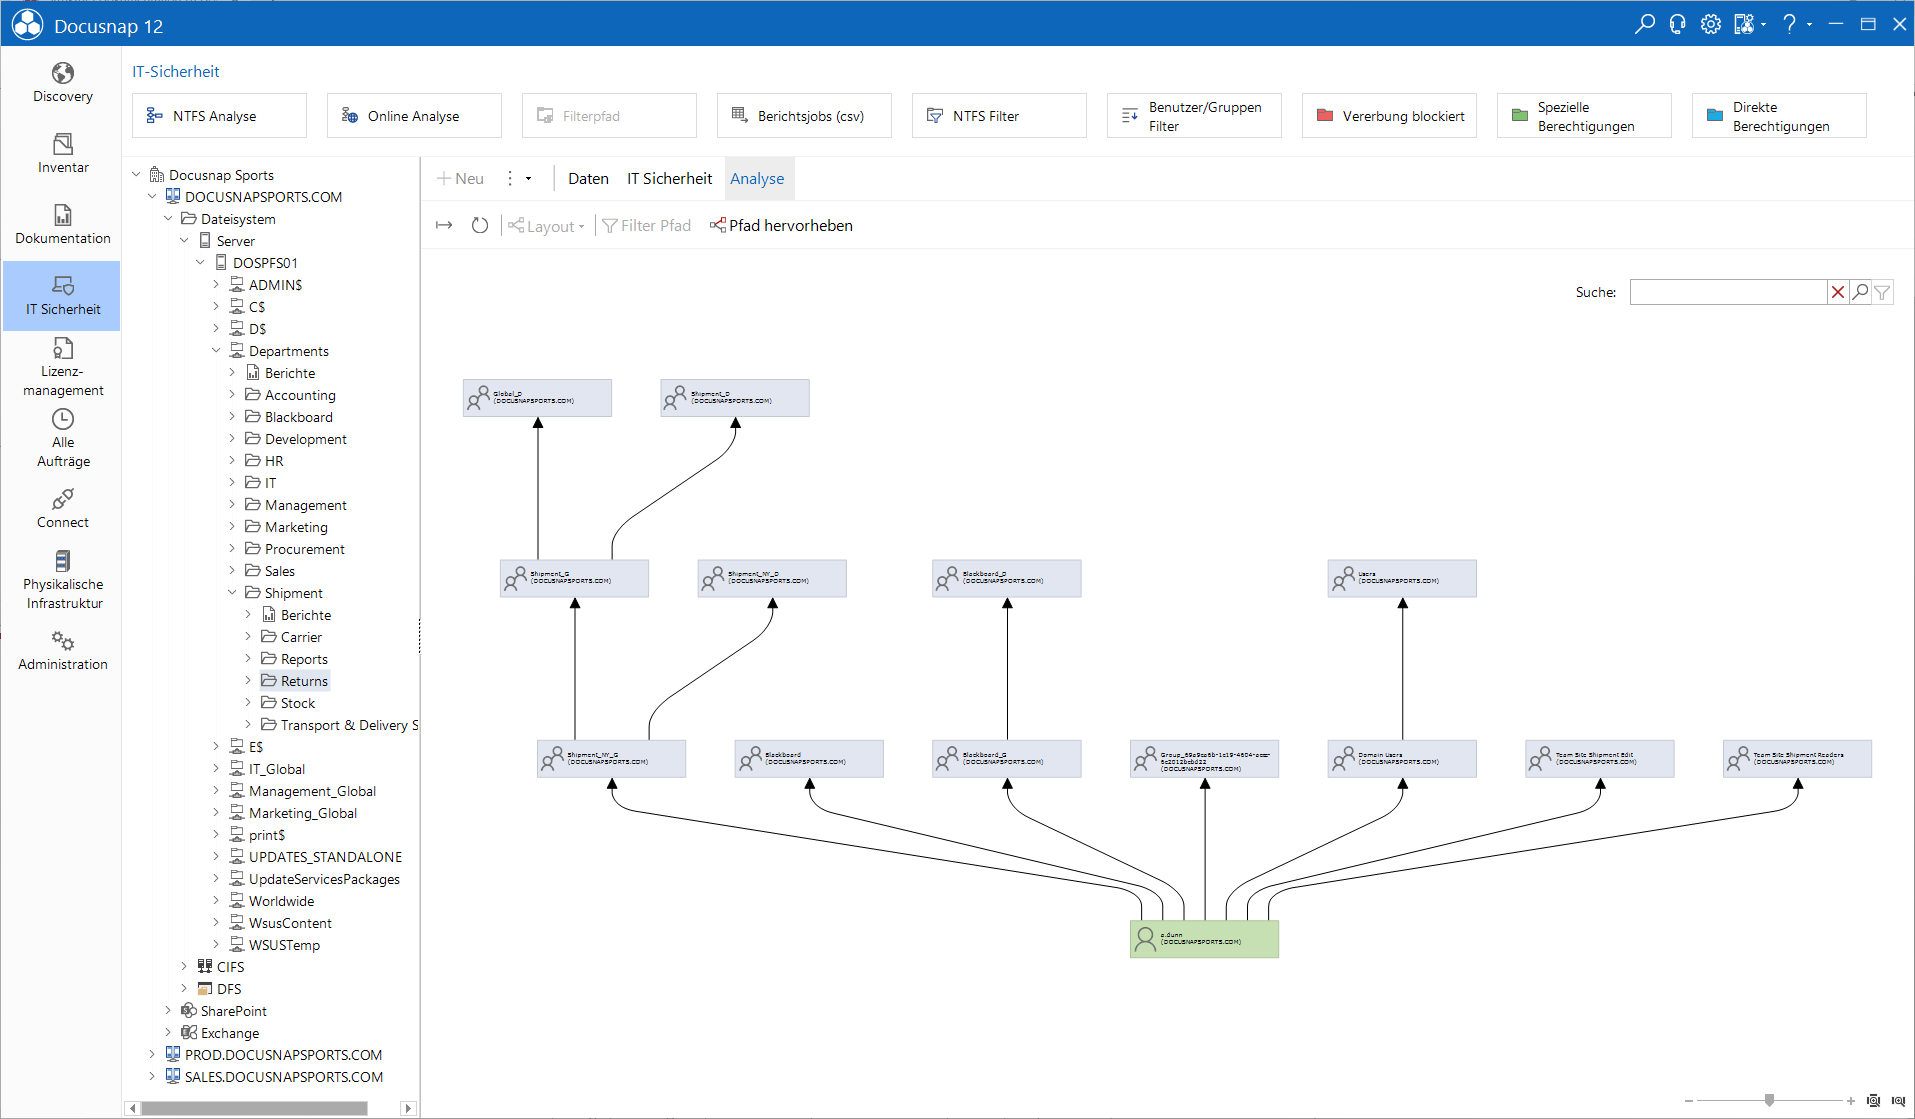This screenshot has width=1915, height=1119.
Task: Clear the search with red X
Action: (x=1838, y=292)
